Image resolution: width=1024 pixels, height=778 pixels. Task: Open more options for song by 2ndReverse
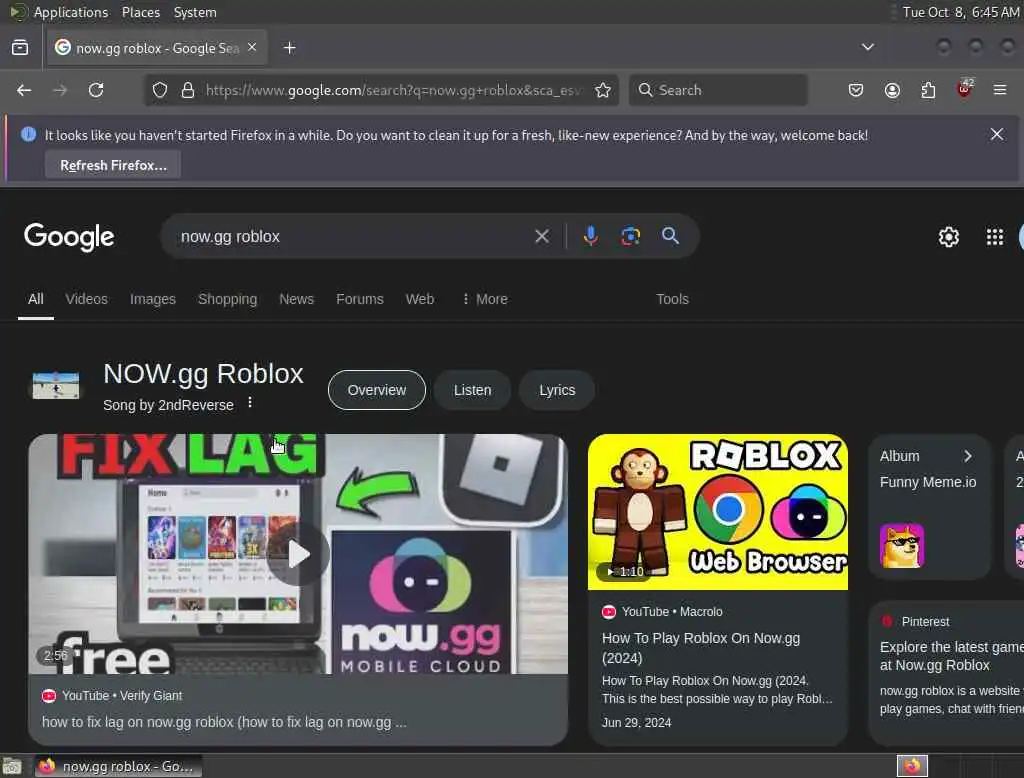click(250, 403)
